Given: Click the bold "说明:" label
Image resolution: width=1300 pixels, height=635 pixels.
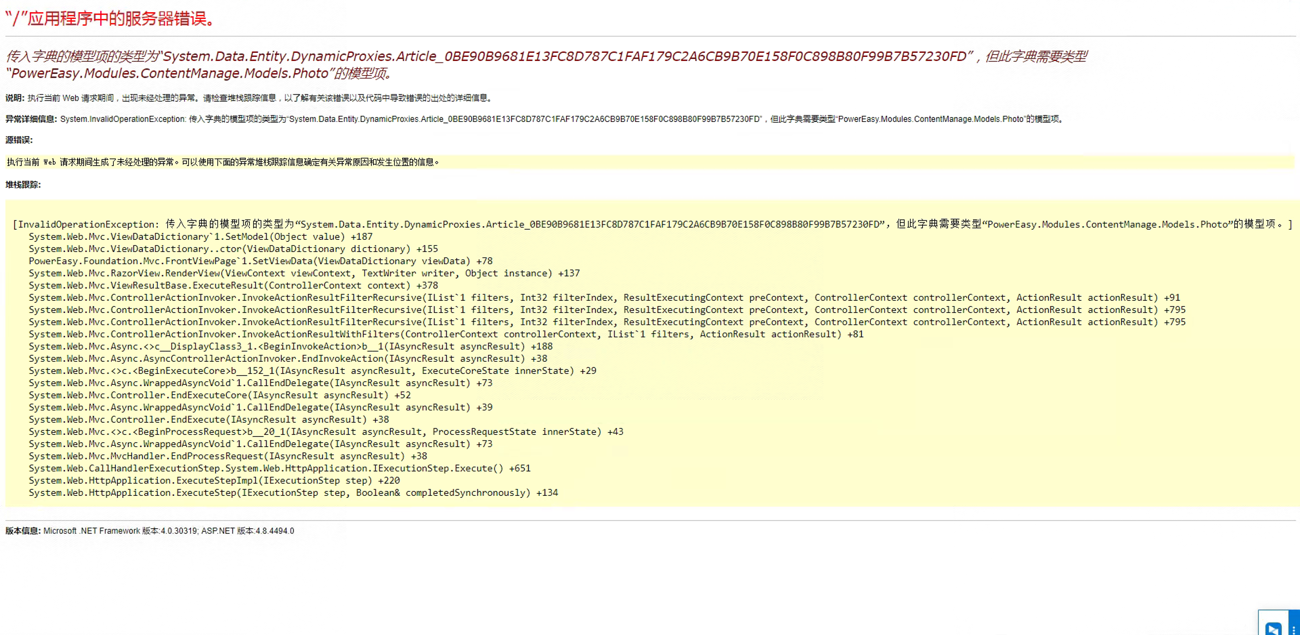Looking at the screenshot, I should [x=15, y=98].
